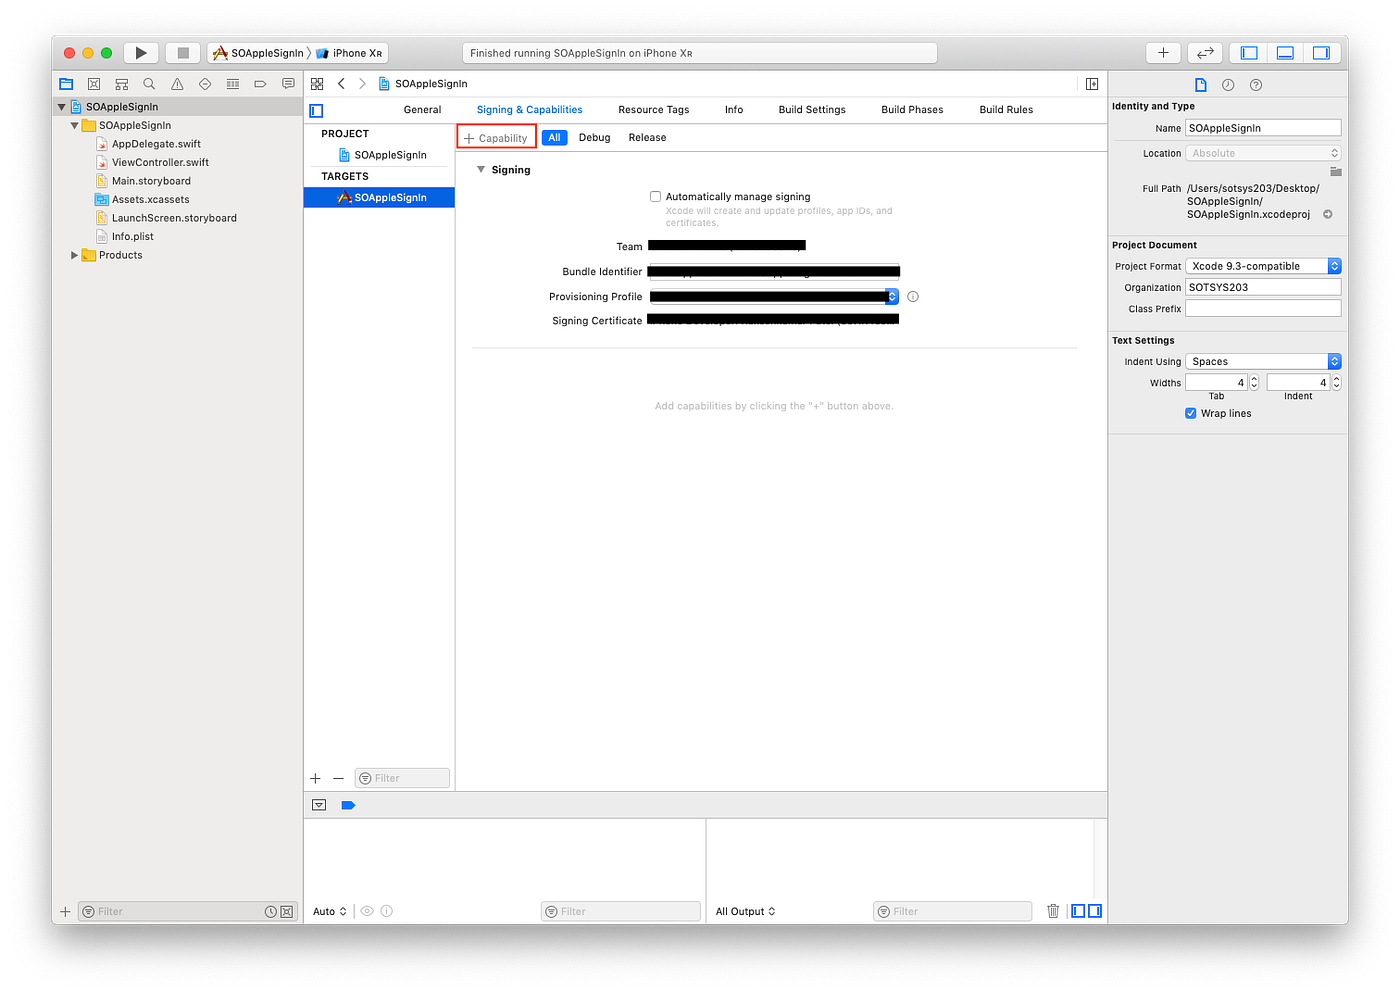Screen dimensions: 1400x993
Task: Run the project with the Play button
Action: coord(140,52)
